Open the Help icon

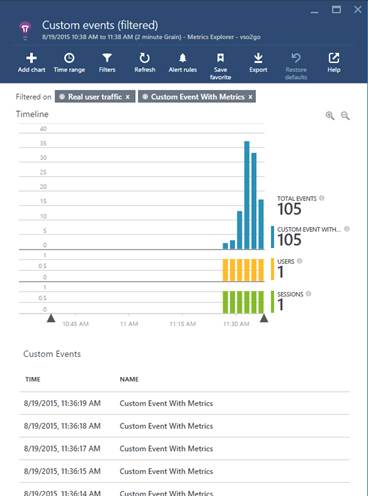click(334, 58)
